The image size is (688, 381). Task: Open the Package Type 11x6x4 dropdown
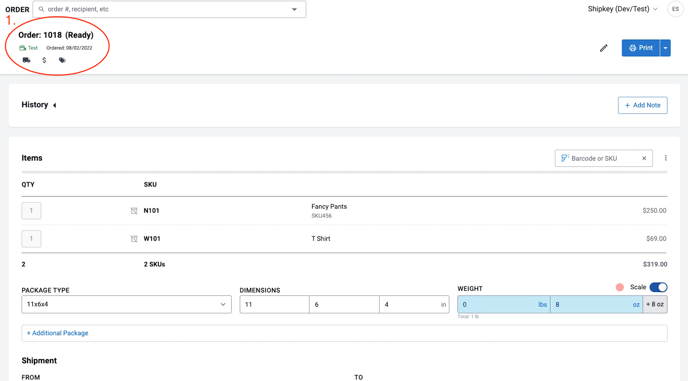[x=126, y=304]
